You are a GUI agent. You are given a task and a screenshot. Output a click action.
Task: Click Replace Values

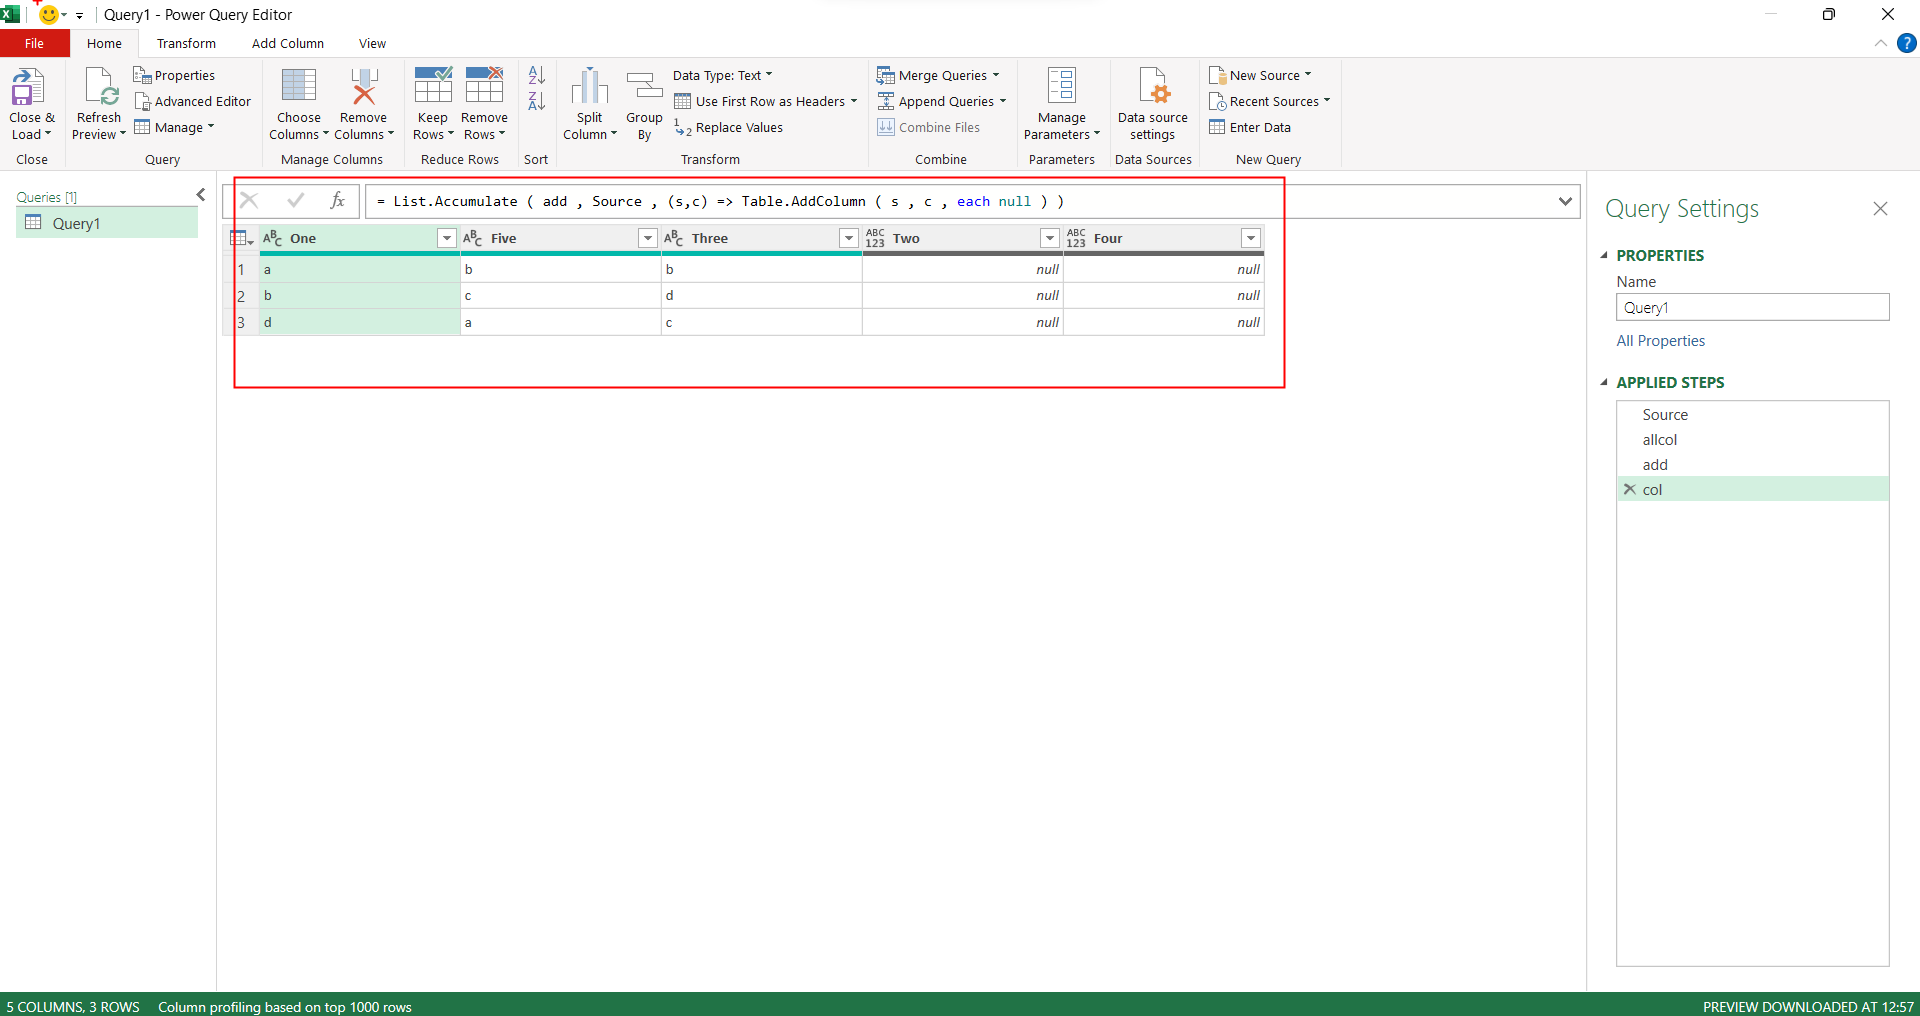point(729,127)
